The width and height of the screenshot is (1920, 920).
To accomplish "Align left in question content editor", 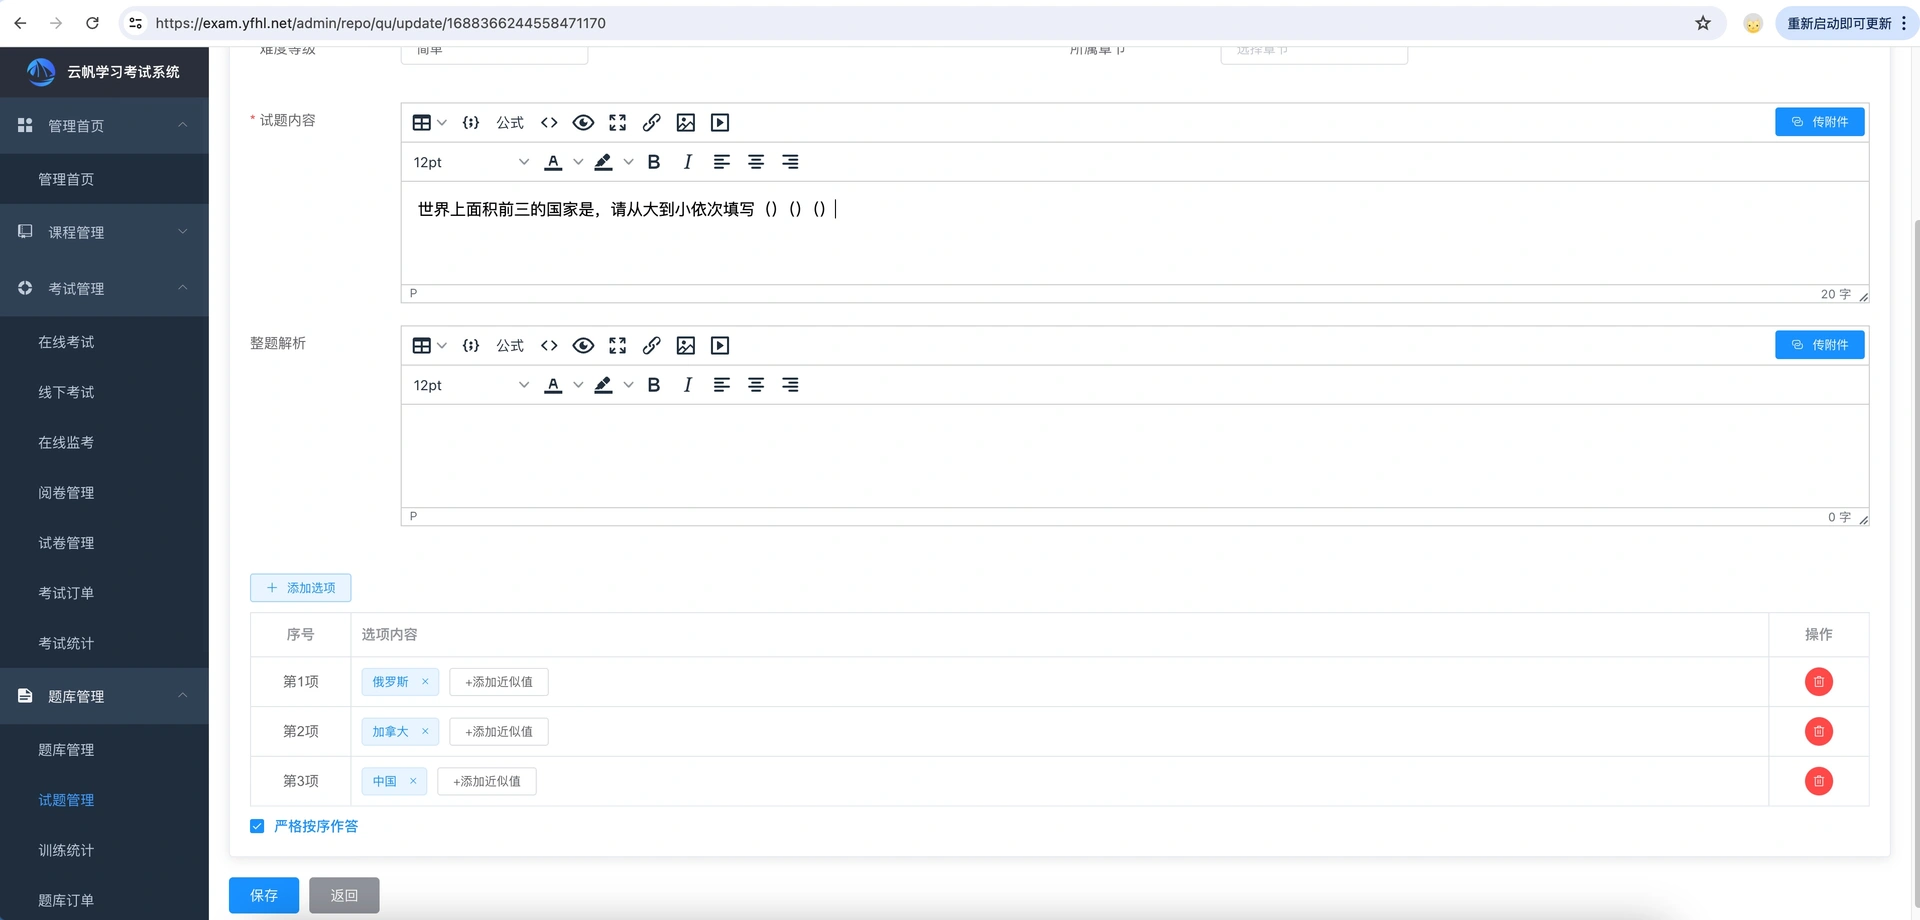I will (721, 161).
